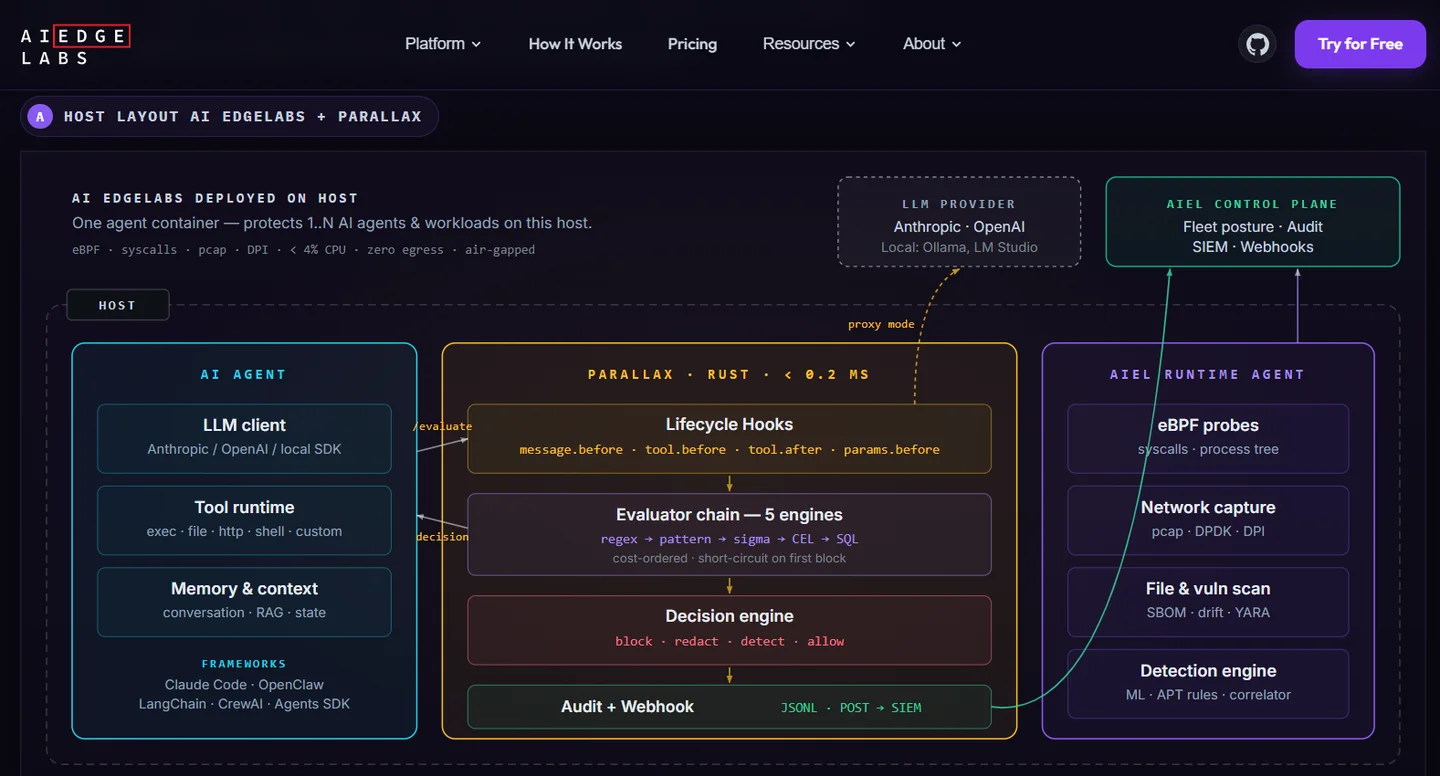Image resolution: width=1440 pixels, height=776 pixels.
Task: Open the How It Works page
Action: click(575, 44)
